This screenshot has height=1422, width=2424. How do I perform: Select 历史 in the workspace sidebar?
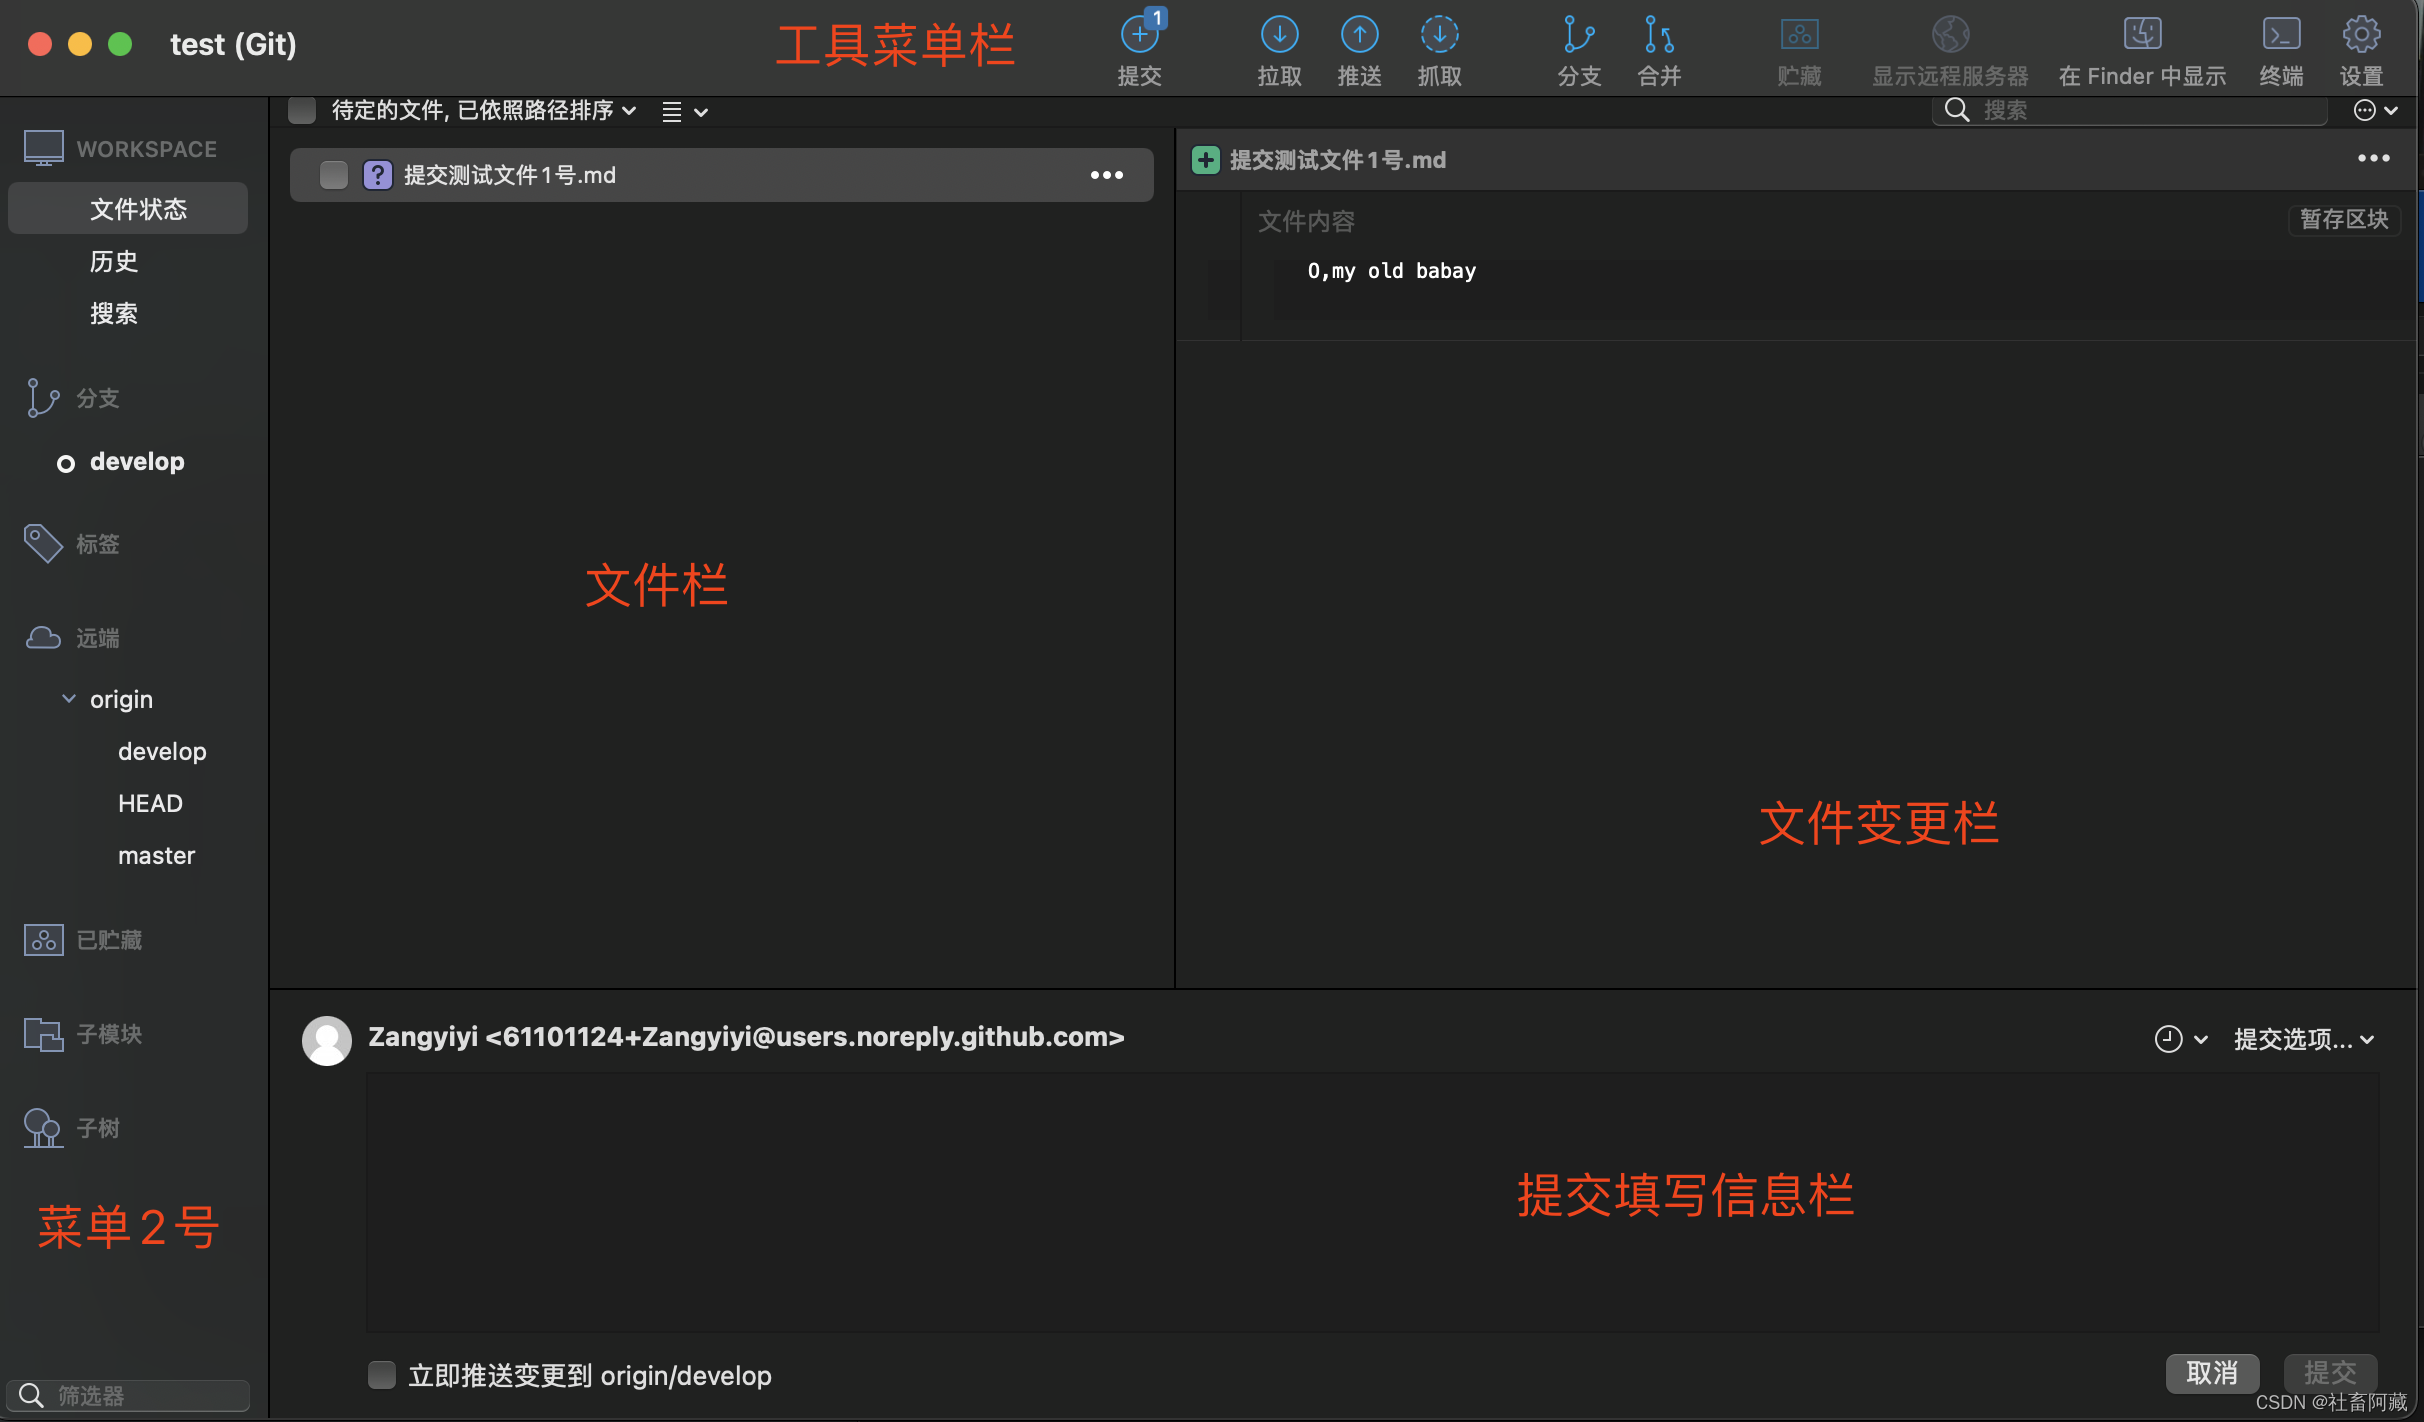click(114, 261)
